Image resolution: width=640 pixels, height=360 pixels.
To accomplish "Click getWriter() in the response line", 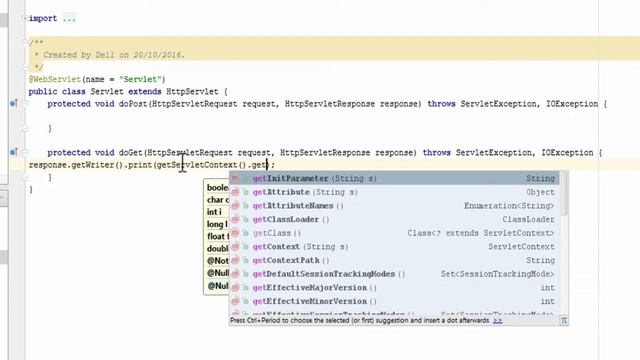I will 97,165.
